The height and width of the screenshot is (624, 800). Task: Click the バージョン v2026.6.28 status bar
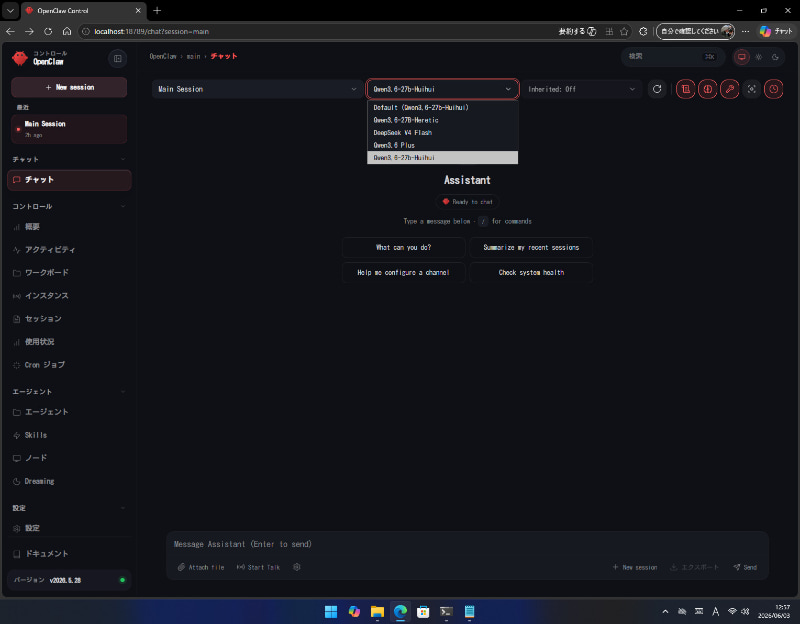click(69, 580)
